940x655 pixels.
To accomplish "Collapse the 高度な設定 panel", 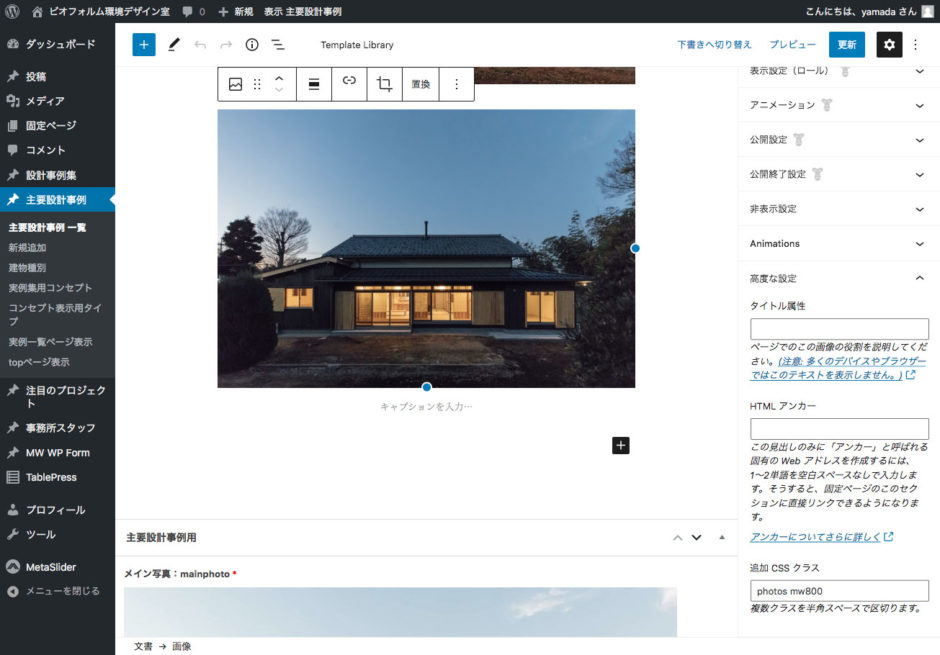I will (839, 279).
